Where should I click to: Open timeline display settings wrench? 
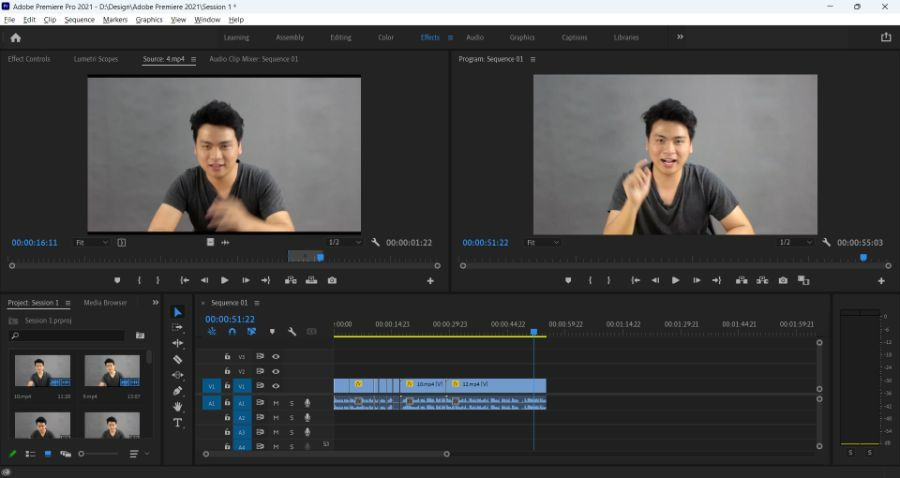pos(292,332)
